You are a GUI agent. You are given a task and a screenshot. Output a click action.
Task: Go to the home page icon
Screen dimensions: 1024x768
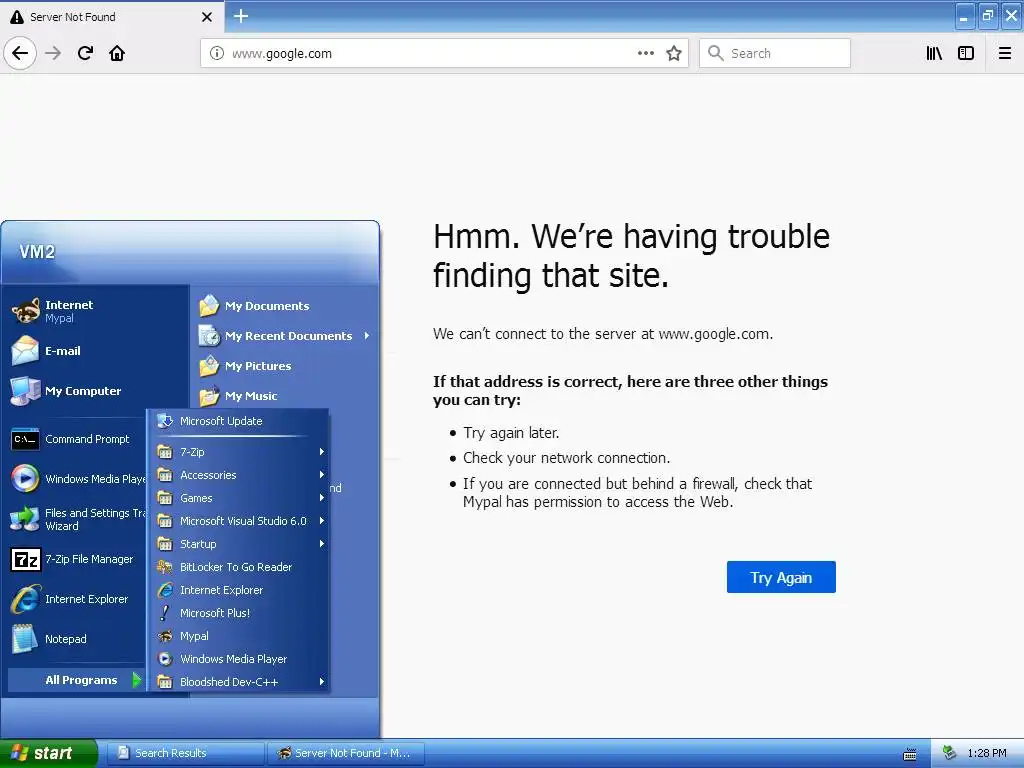coord(117,53)
